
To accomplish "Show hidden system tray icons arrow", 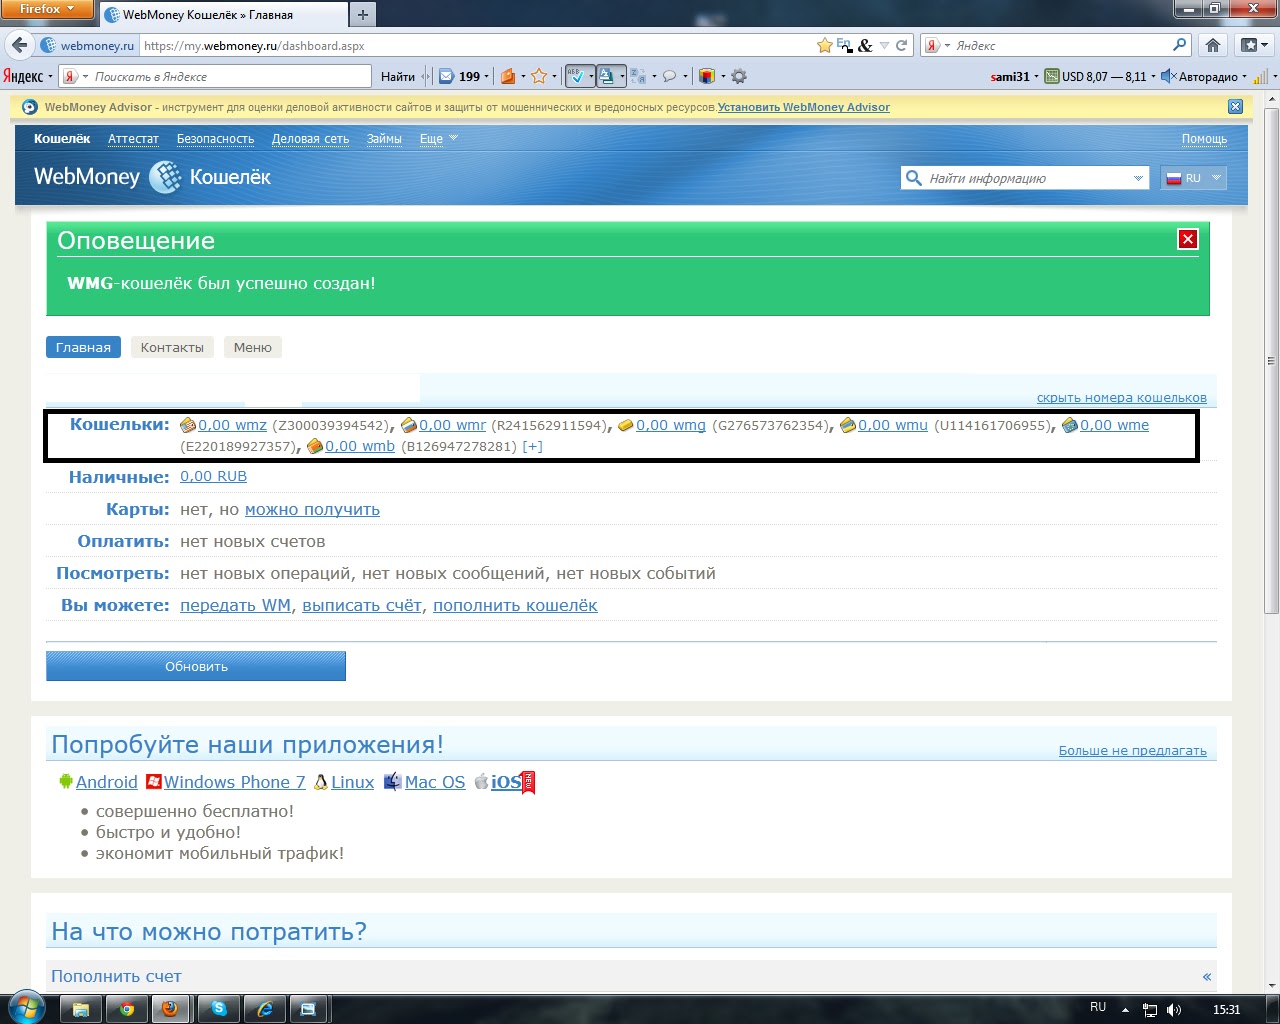I will coord(1125,1010).
